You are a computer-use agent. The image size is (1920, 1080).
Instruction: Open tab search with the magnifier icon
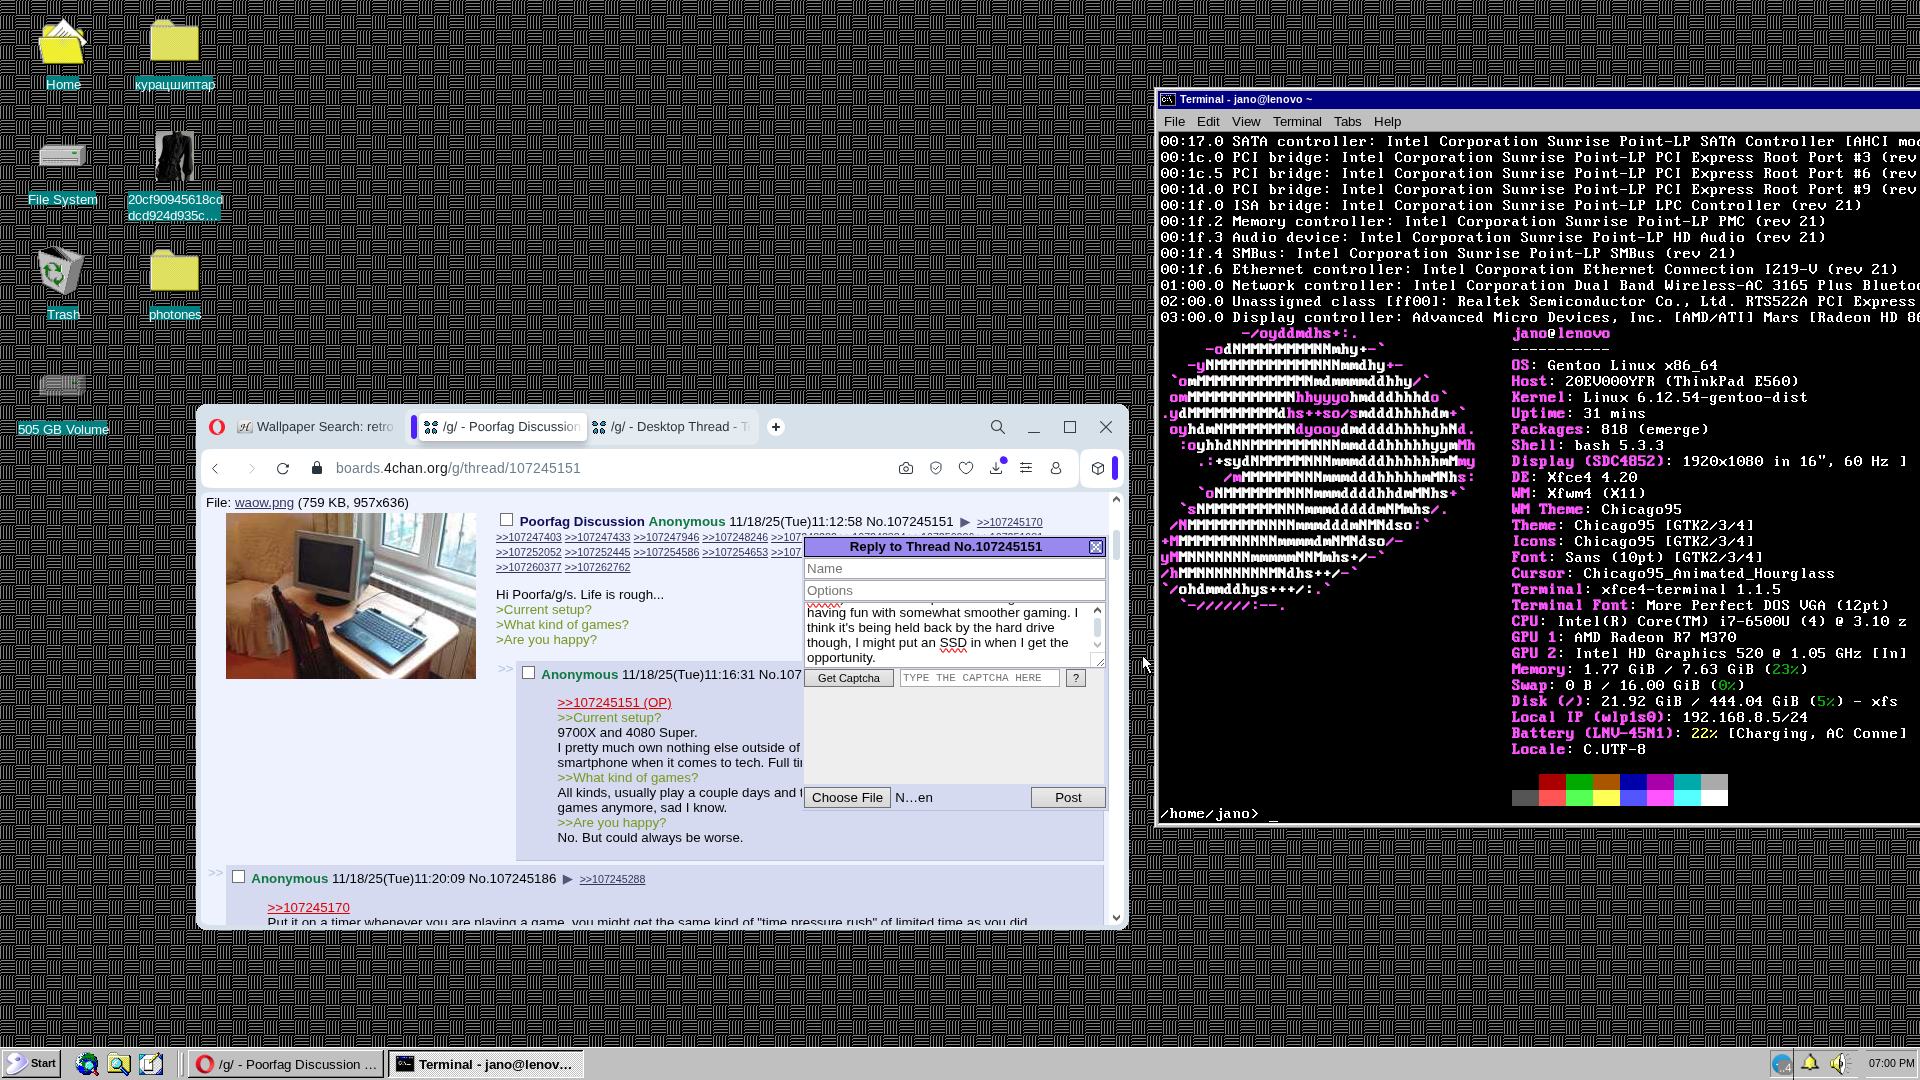pyautogui.click(x=998, y=427)
